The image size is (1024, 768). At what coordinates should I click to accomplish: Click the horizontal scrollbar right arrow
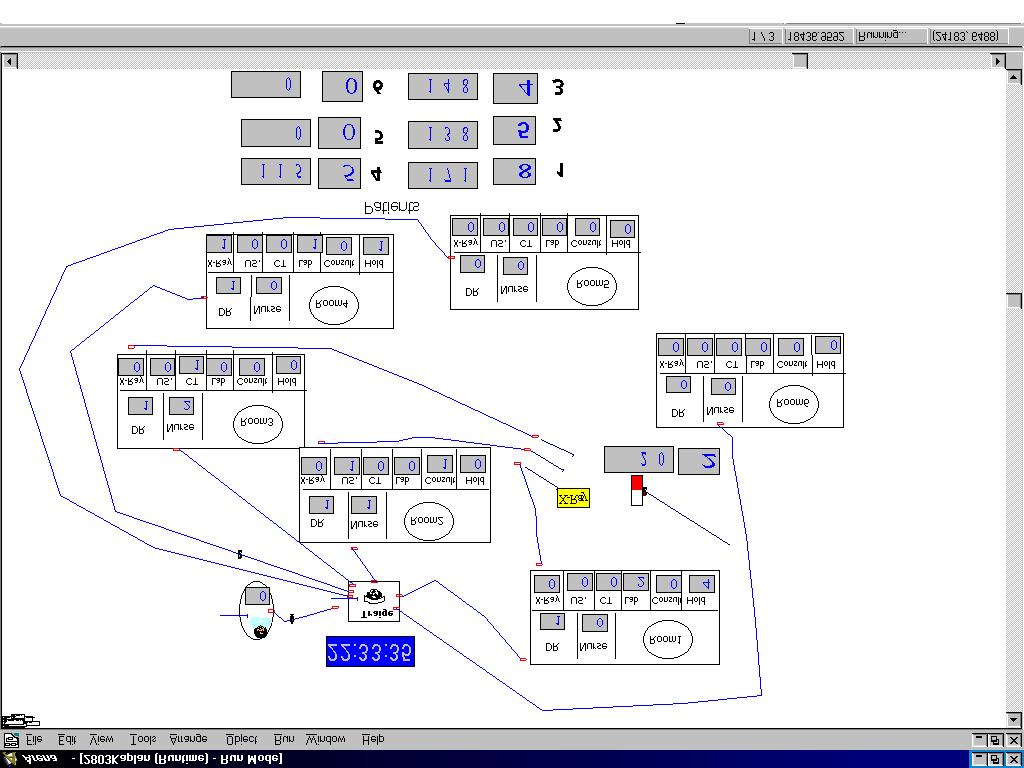pyautogui.click(x=997, y=61)
